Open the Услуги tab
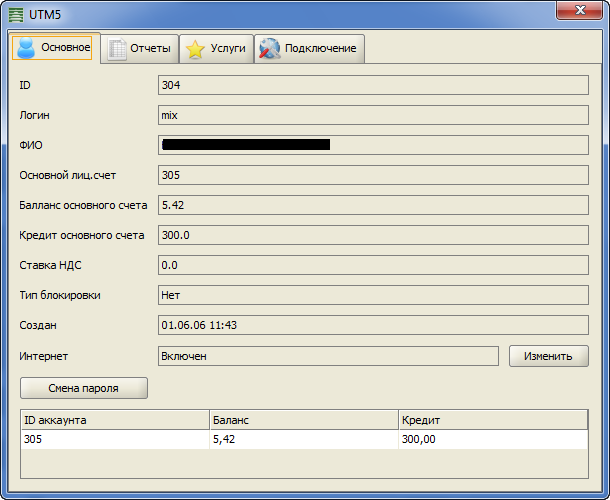This screenshot has height=500, width=610. coord(216,49)
